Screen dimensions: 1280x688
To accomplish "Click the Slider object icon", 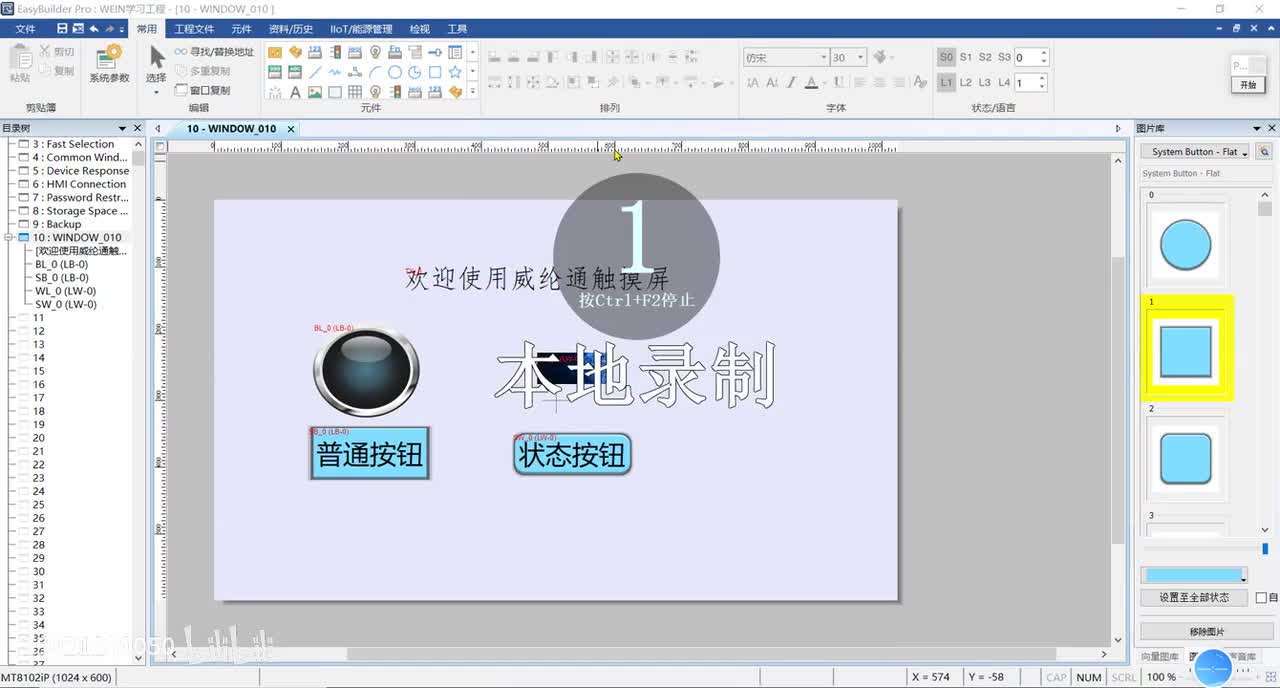I will point(435,52).
